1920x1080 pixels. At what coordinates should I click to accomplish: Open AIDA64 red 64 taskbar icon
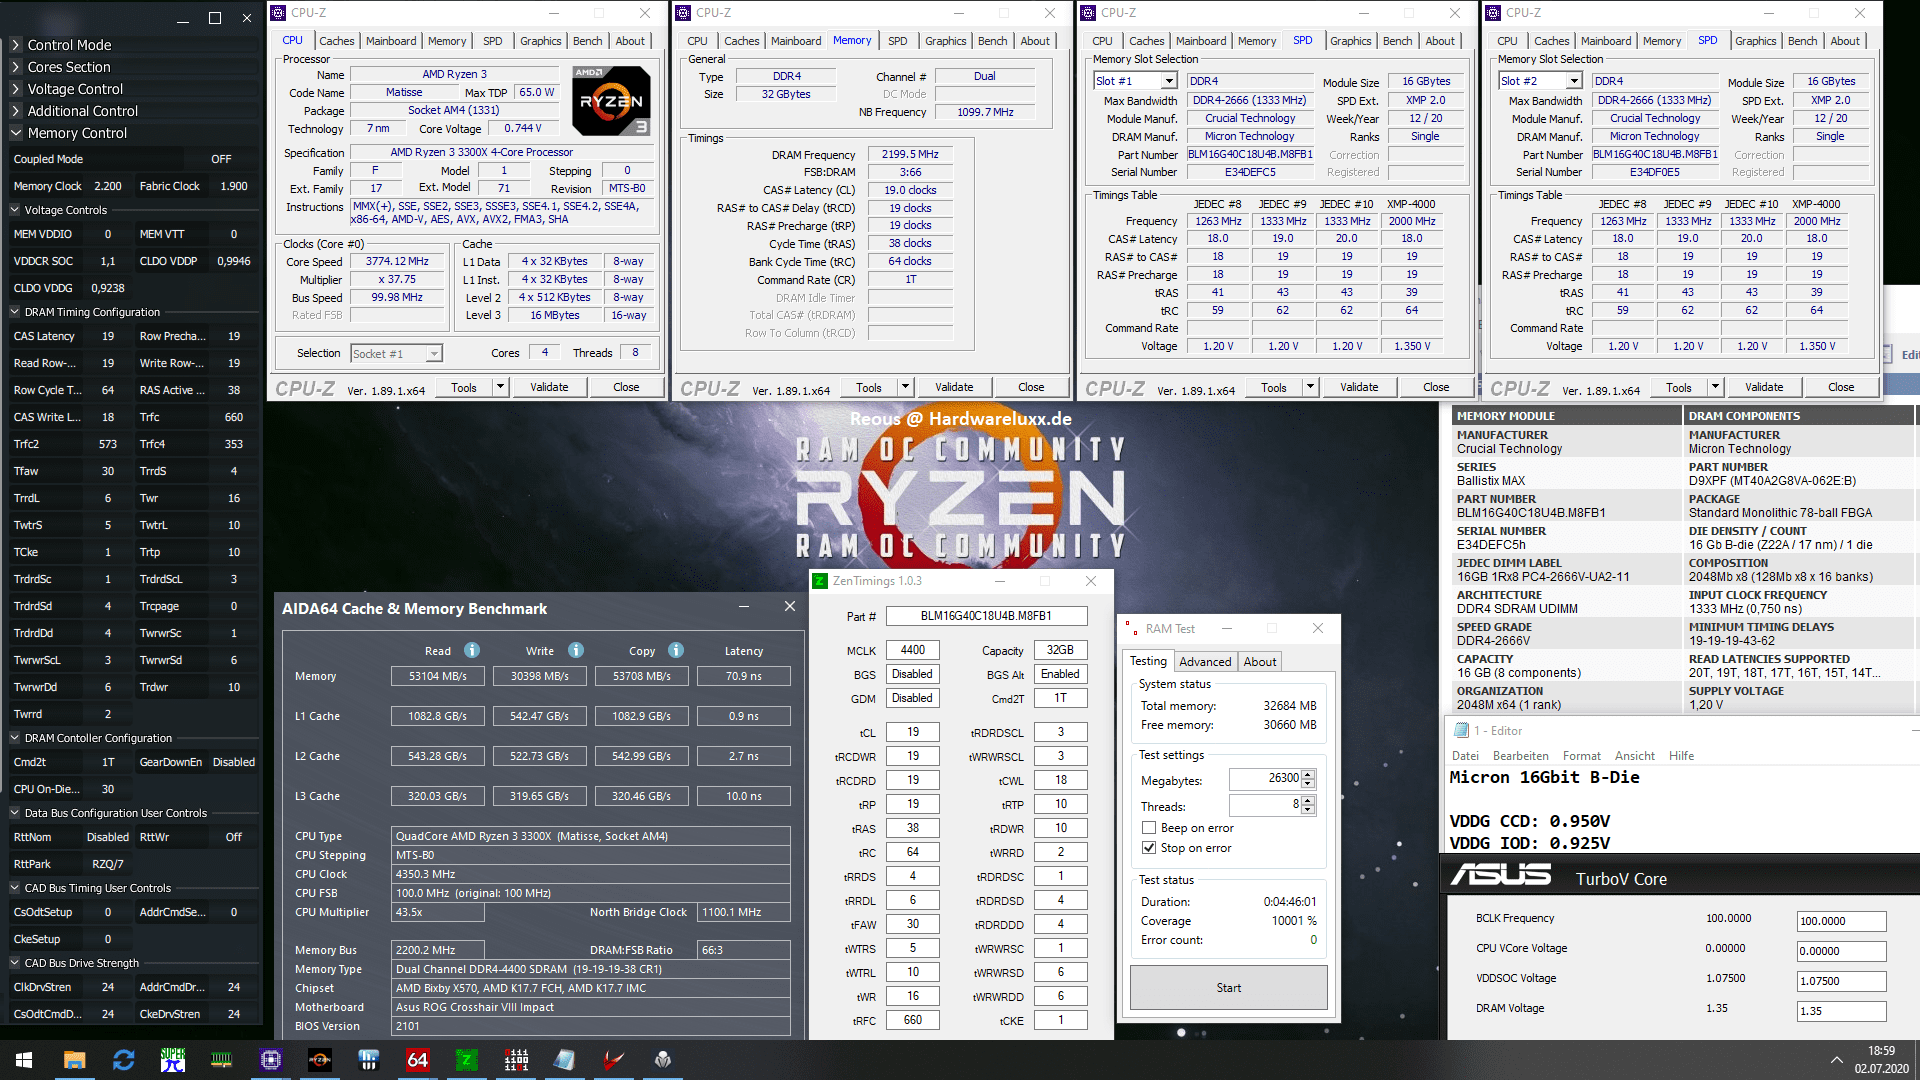(x=417, y=1060)
